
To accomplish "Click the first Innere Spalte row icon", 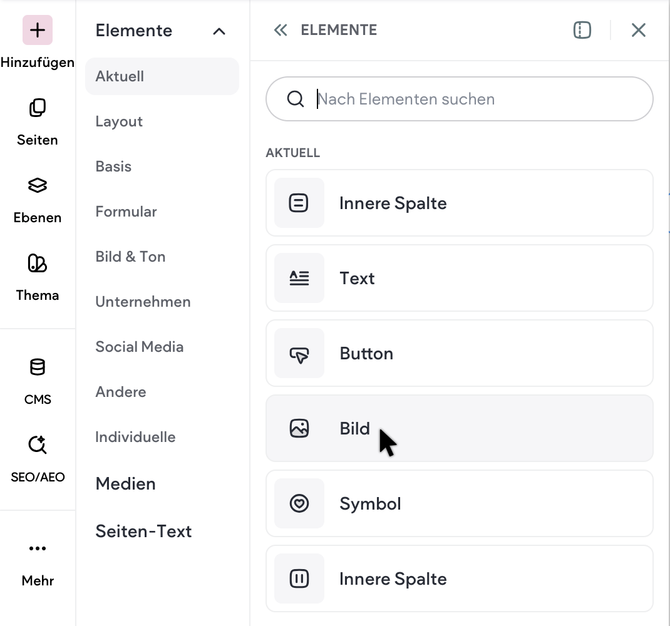I will tap(299, 203).
